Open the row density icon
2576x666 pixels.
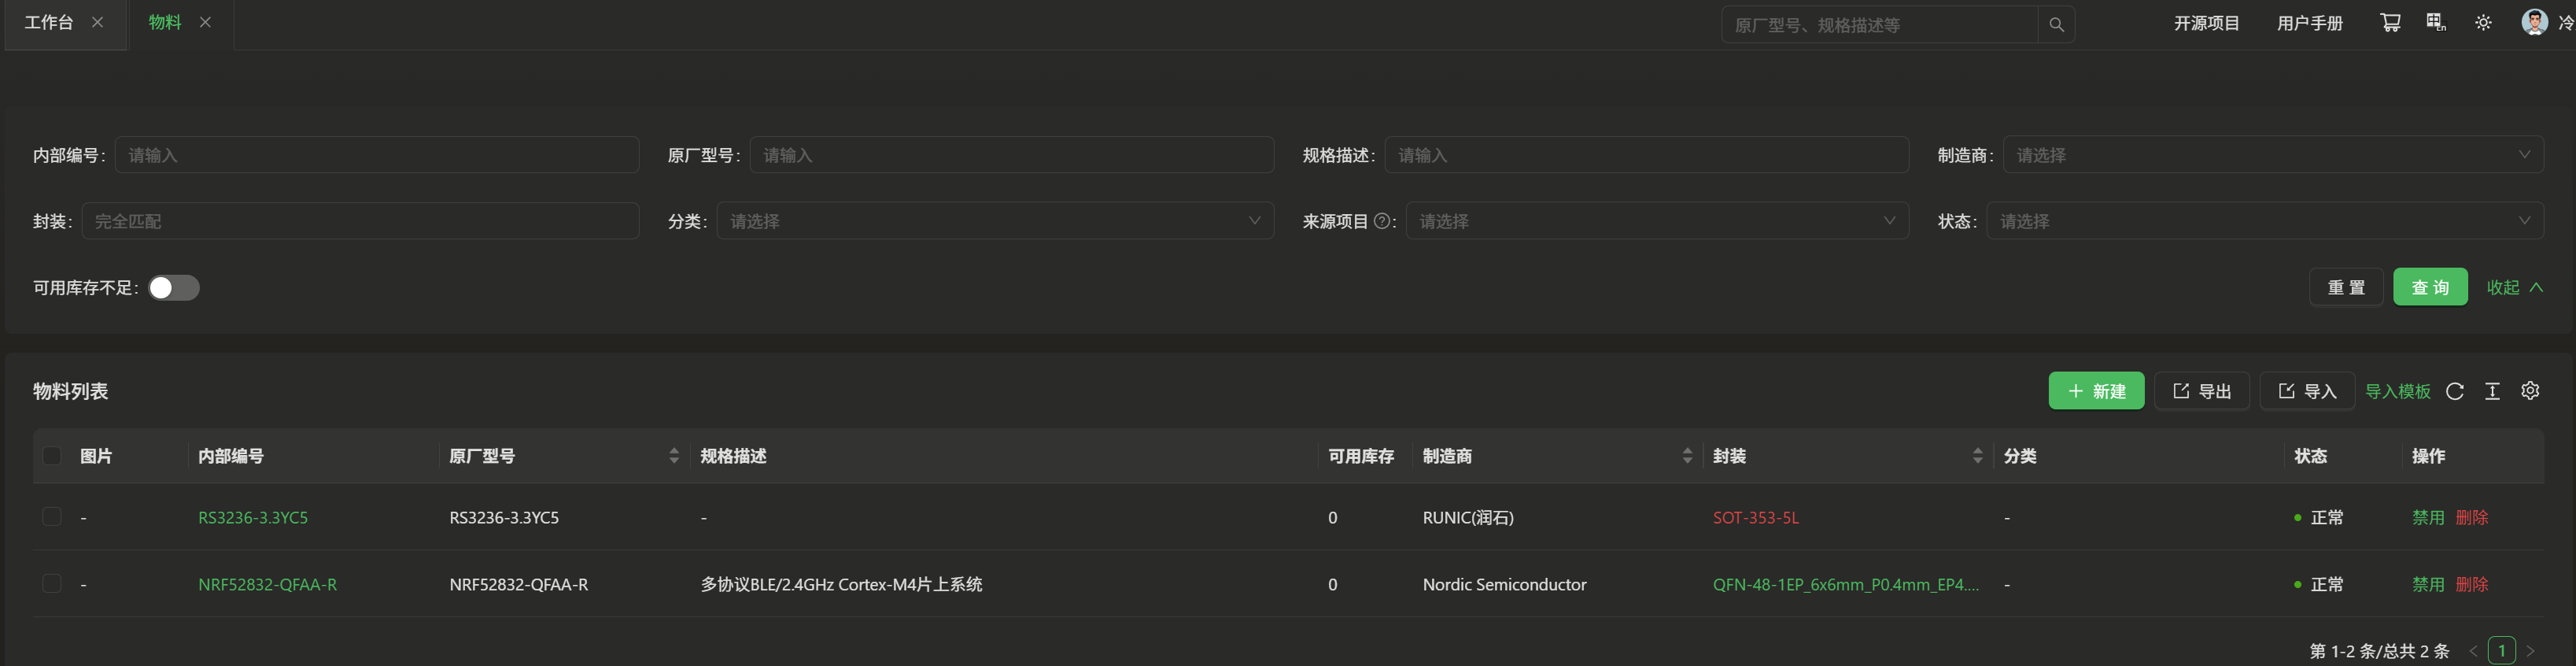point(2492,391)
